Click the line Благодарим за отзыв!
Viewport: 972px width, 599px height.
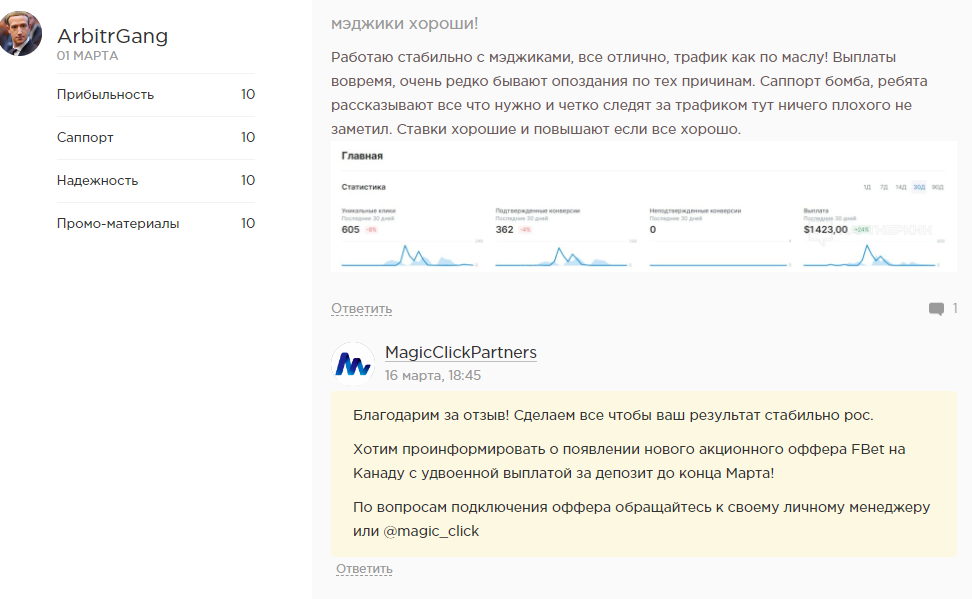[x=613, y=415]
